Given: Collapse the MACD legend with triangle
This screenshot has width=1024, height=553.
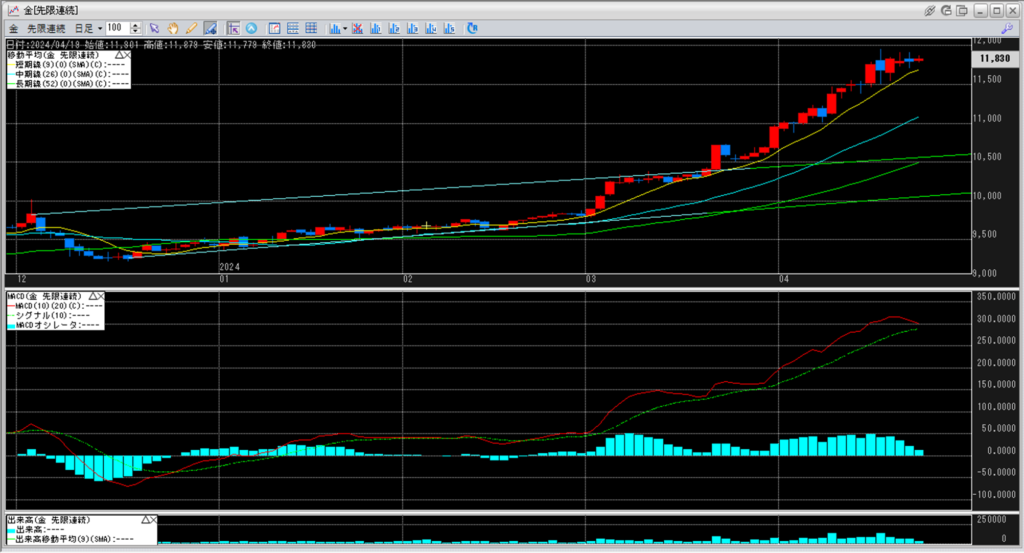Looking at the screenshot, I should coord(92,297).
